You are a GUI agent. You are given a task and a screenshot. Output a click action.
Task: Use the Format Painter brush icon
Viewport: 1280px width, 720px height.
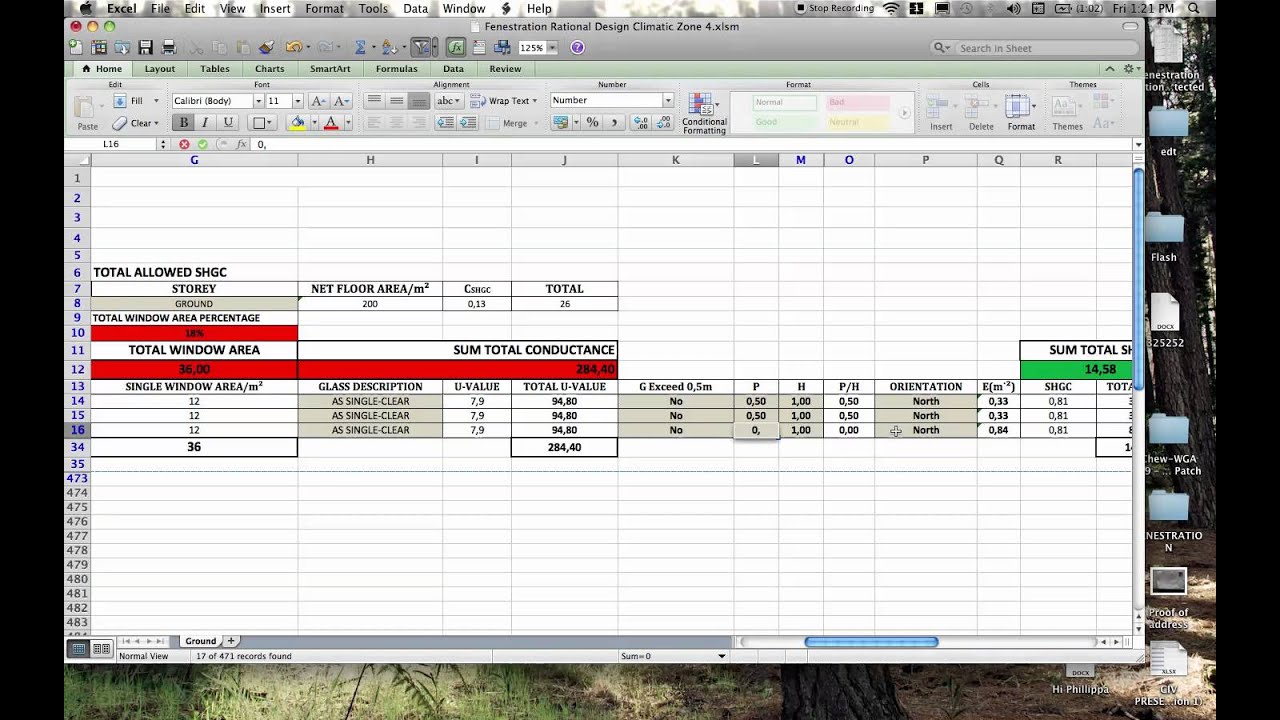(x=266, y=47)
